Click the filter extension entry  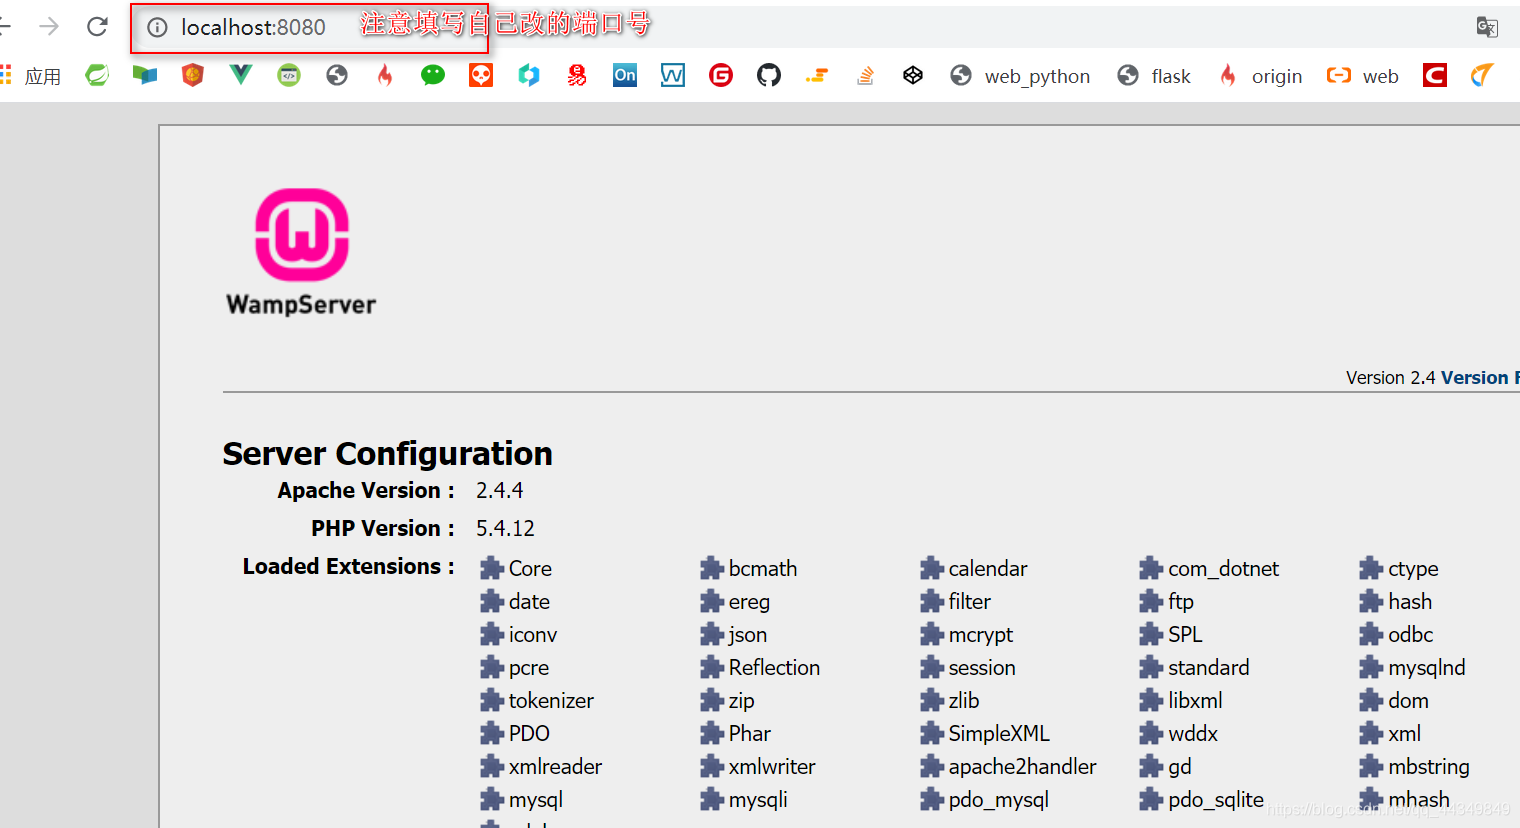coord(956,601)
